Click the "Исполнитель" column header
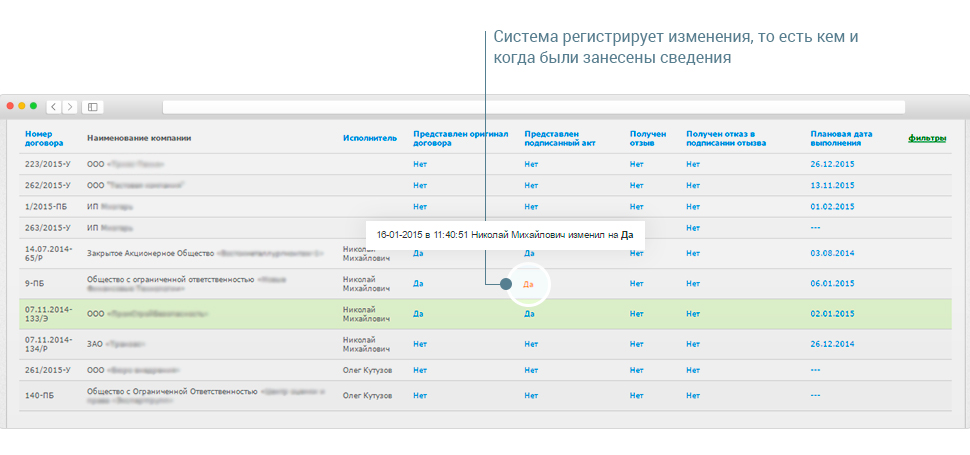The image size is (970, 455). (x=370, y=138)
